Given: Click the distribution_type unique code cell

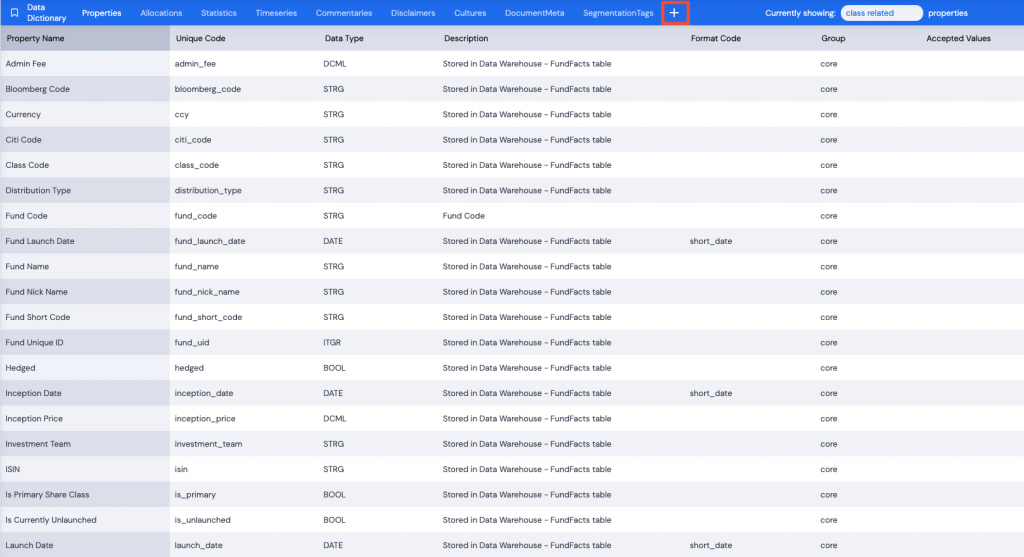Looking at the screenshot, I should coord(208,191).
